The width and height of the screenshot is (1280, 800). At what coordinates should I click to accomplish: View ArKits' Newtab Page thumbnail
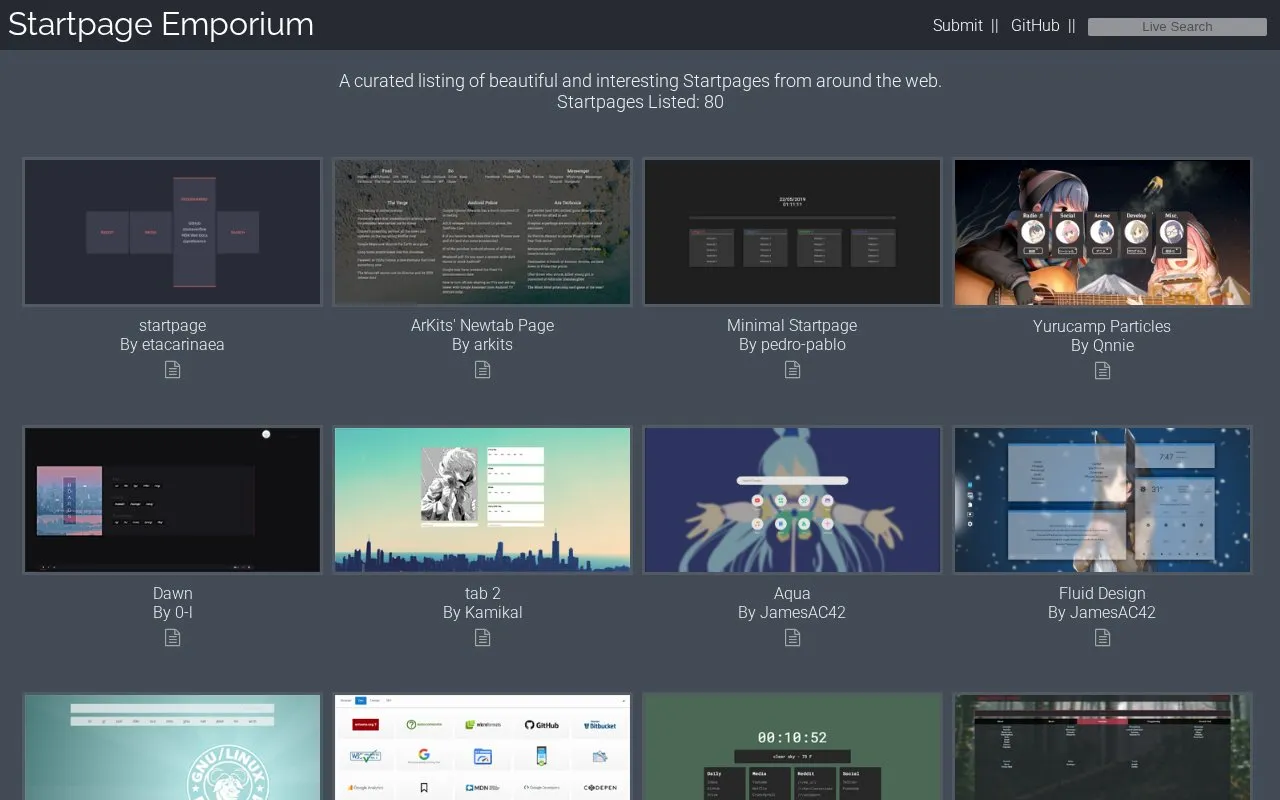[482, 232]
